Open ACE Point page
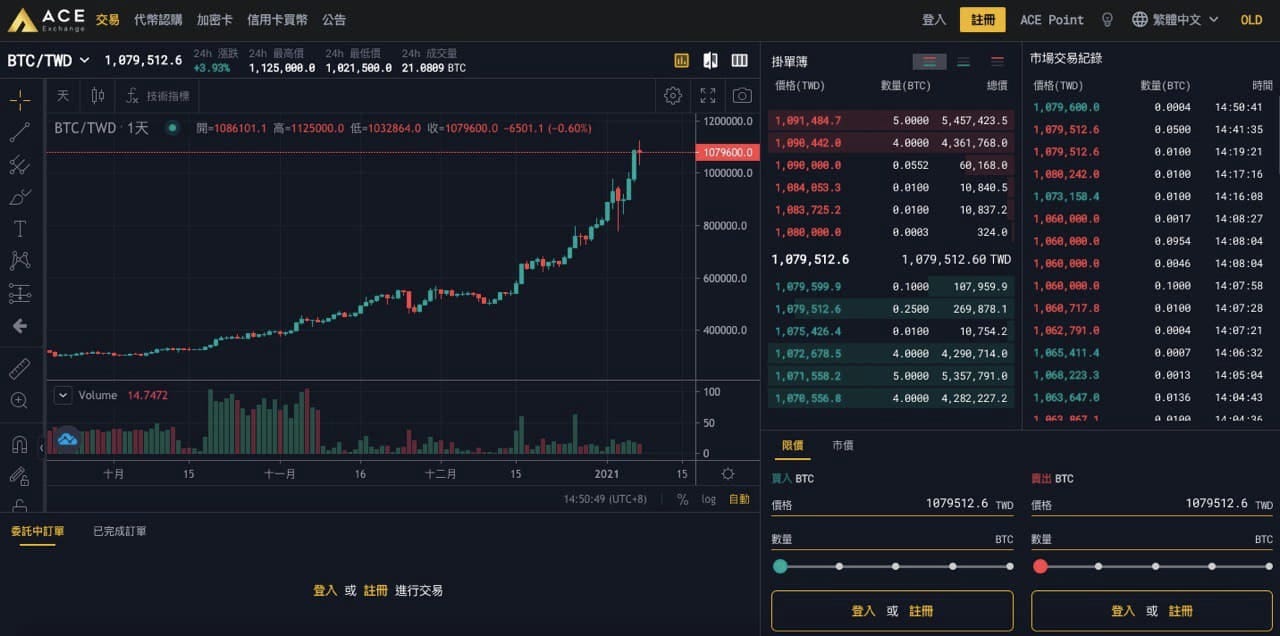Viewport: 1280px width, 636px height. click(1052, 20)
